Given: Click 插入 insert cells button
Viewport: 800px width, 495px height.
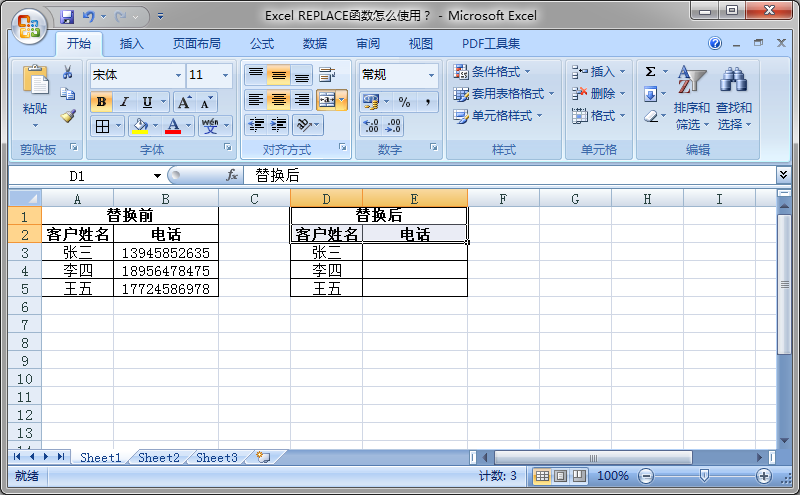Looking at the screenshot, I should [x=598, y=72].
